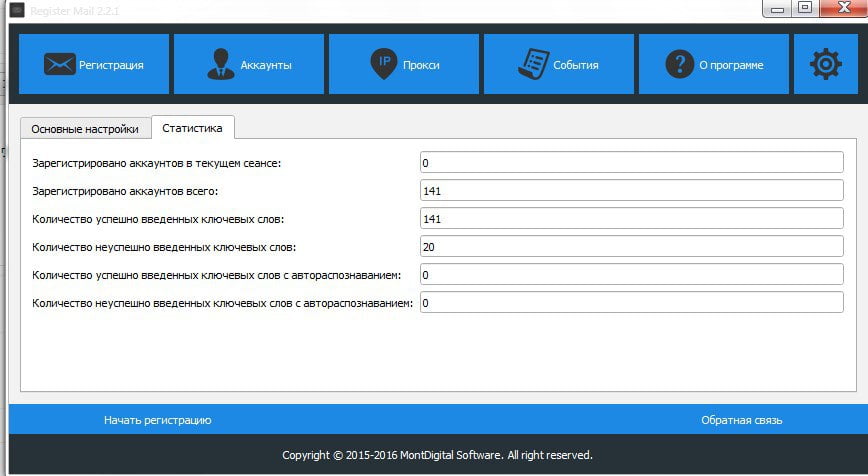Open the События document icon

(x=533, y=64)
